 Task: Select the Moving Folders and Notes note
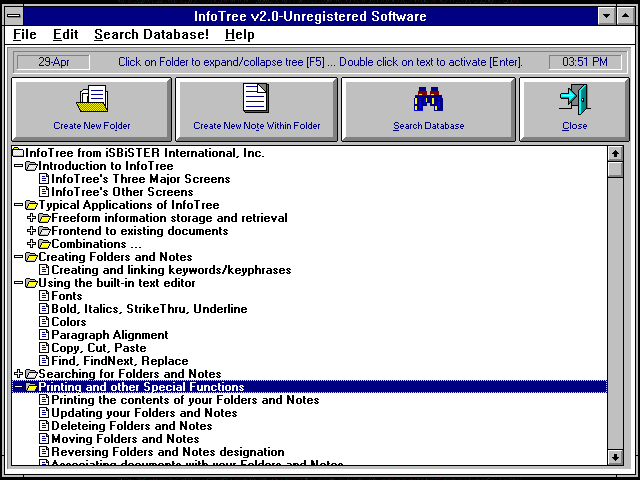coord(125,439)
